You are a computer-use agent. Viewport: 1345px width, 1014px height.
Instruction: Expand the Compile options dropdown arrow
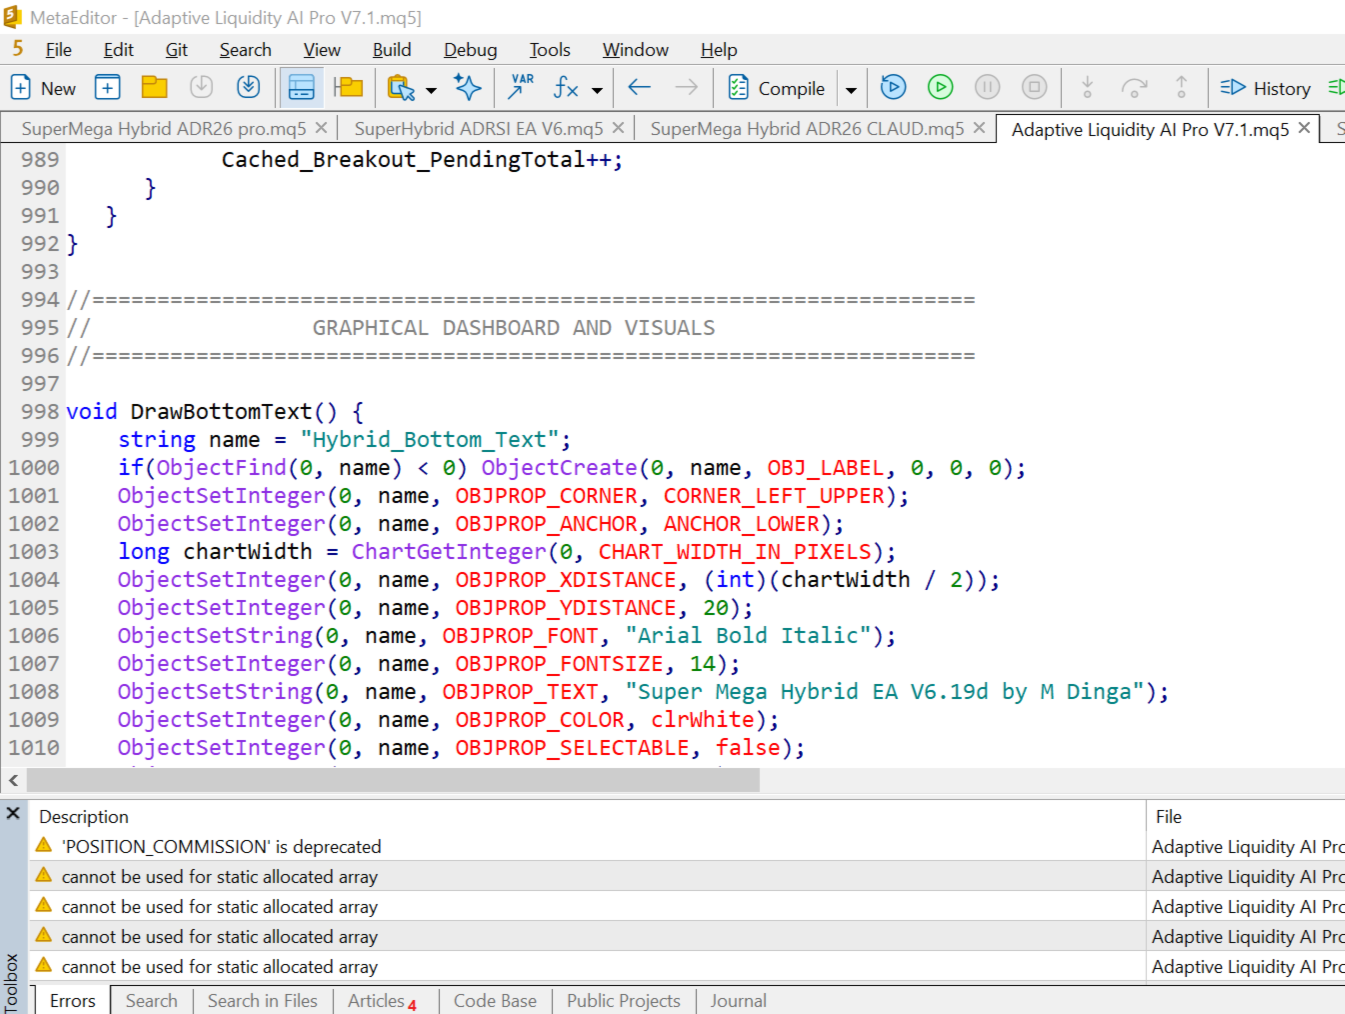pyautogui.click(x=851, y=90)
